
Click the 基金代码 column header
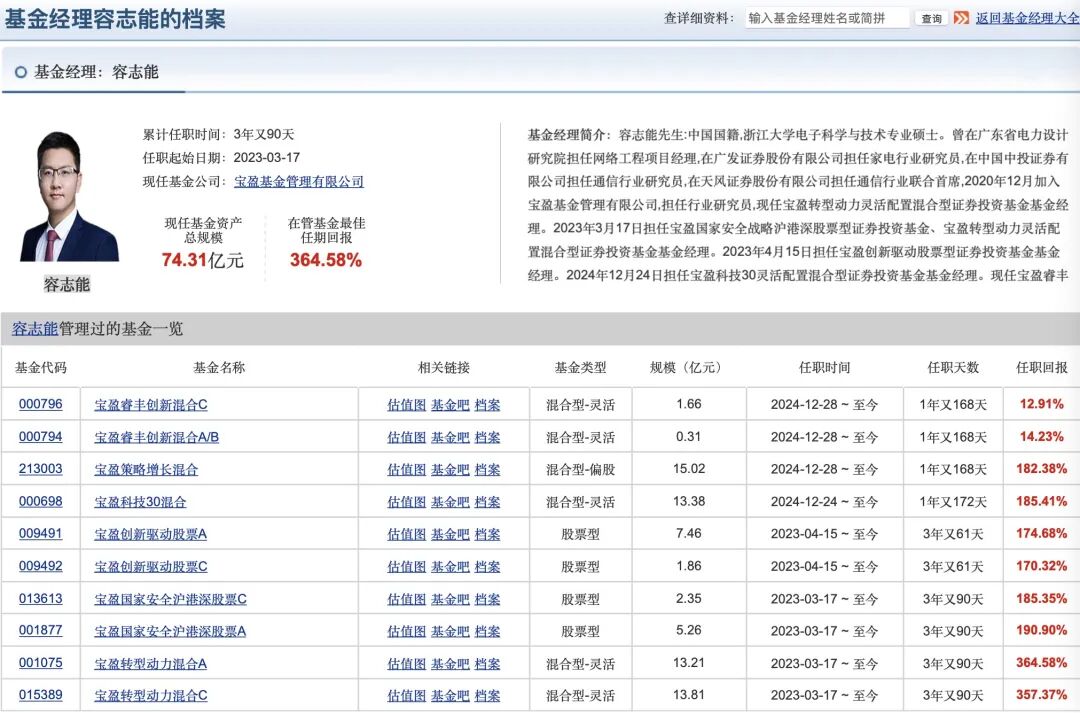41,368
